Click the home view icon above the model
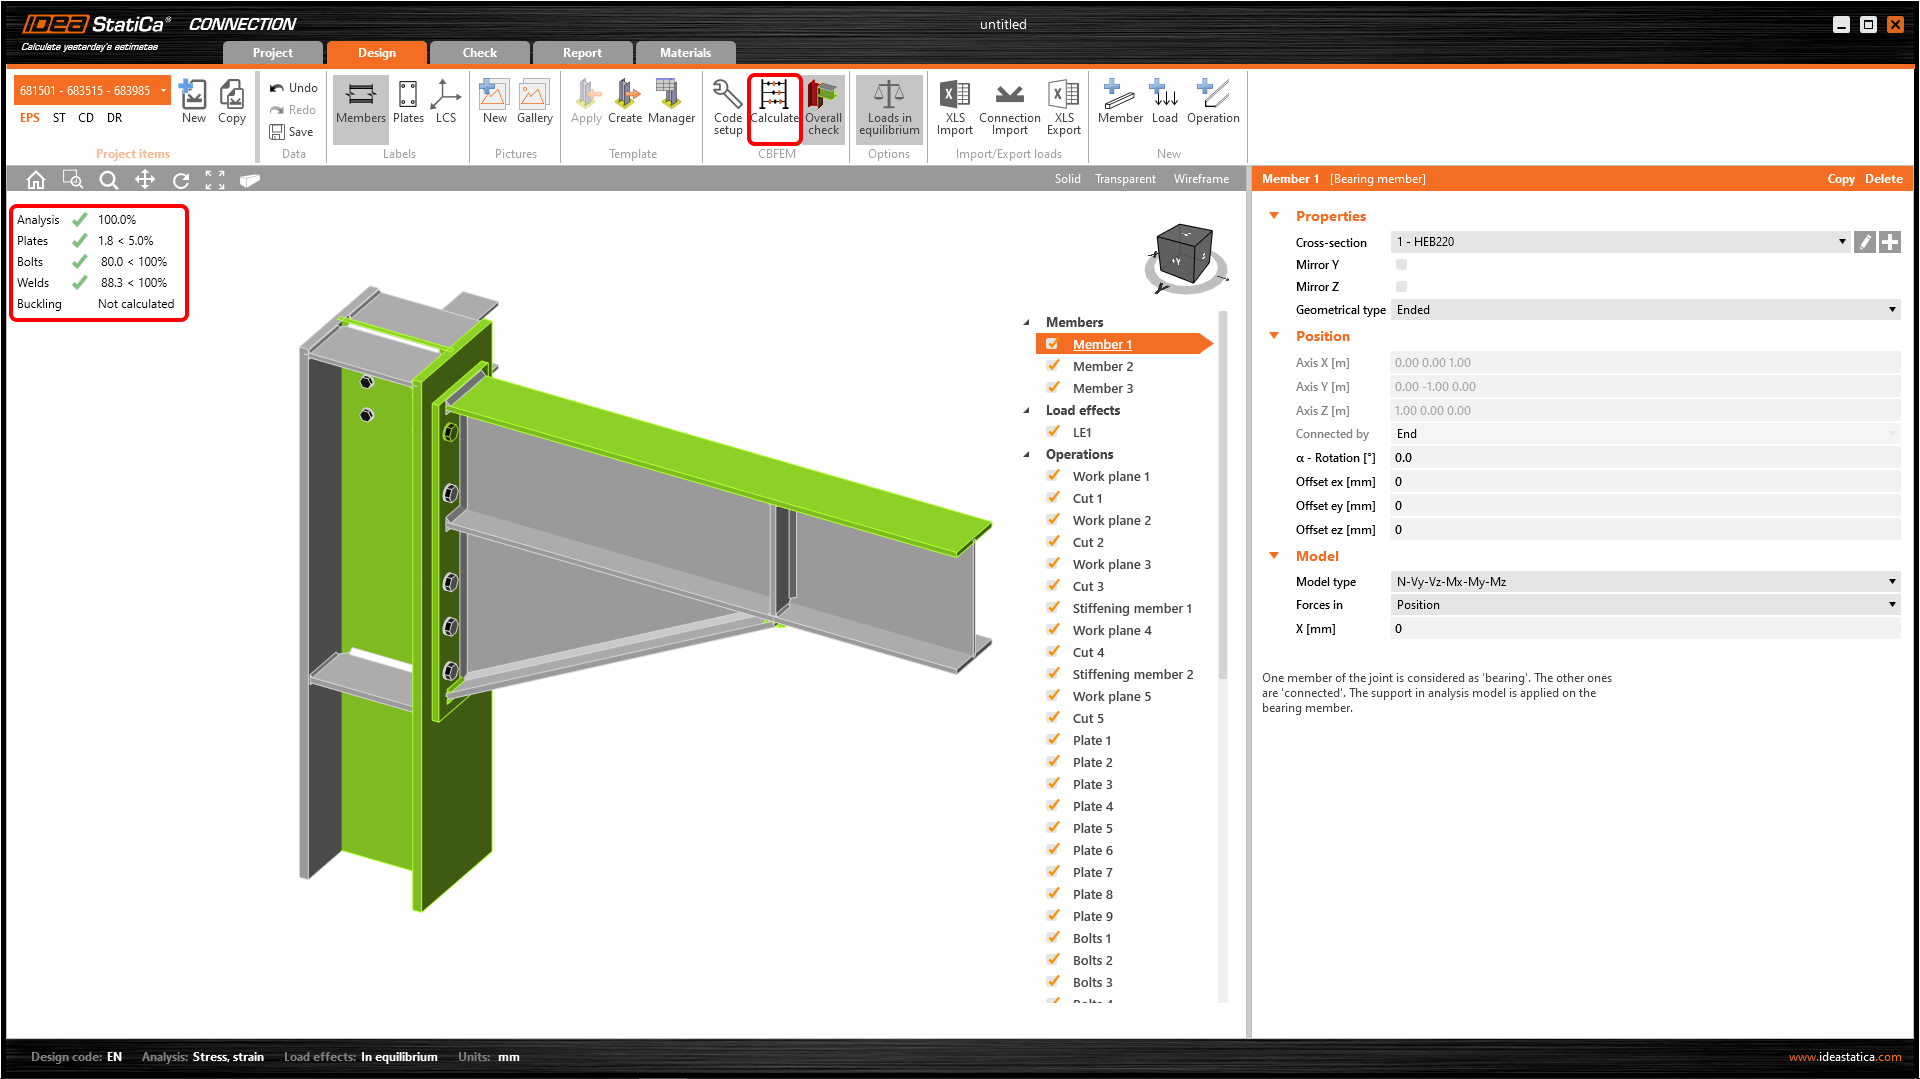Viewport: 1920px width, 1079px height. tap(36, 179)
